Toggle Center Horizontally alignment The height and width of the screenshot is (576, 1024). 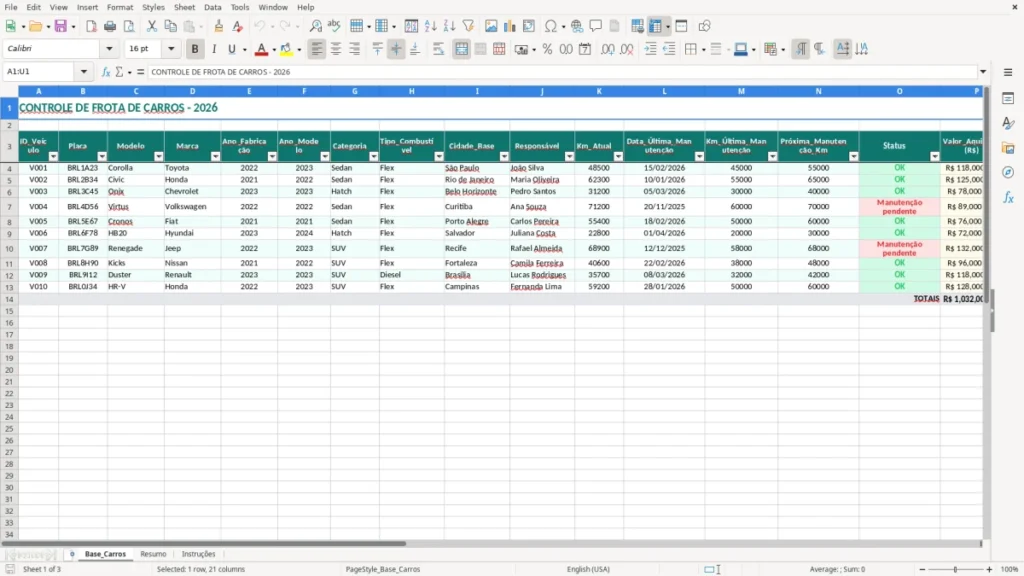click(x=336, y=49)
